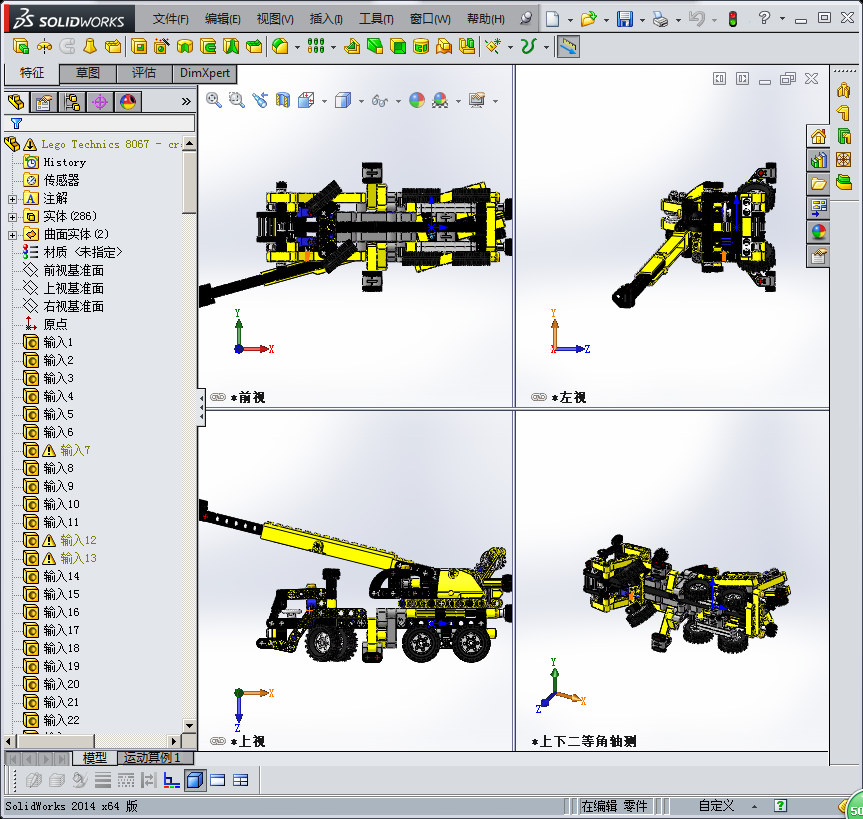
Task: Open the ConfigurationManager tab icon
Action: click(x=72, y=102)
